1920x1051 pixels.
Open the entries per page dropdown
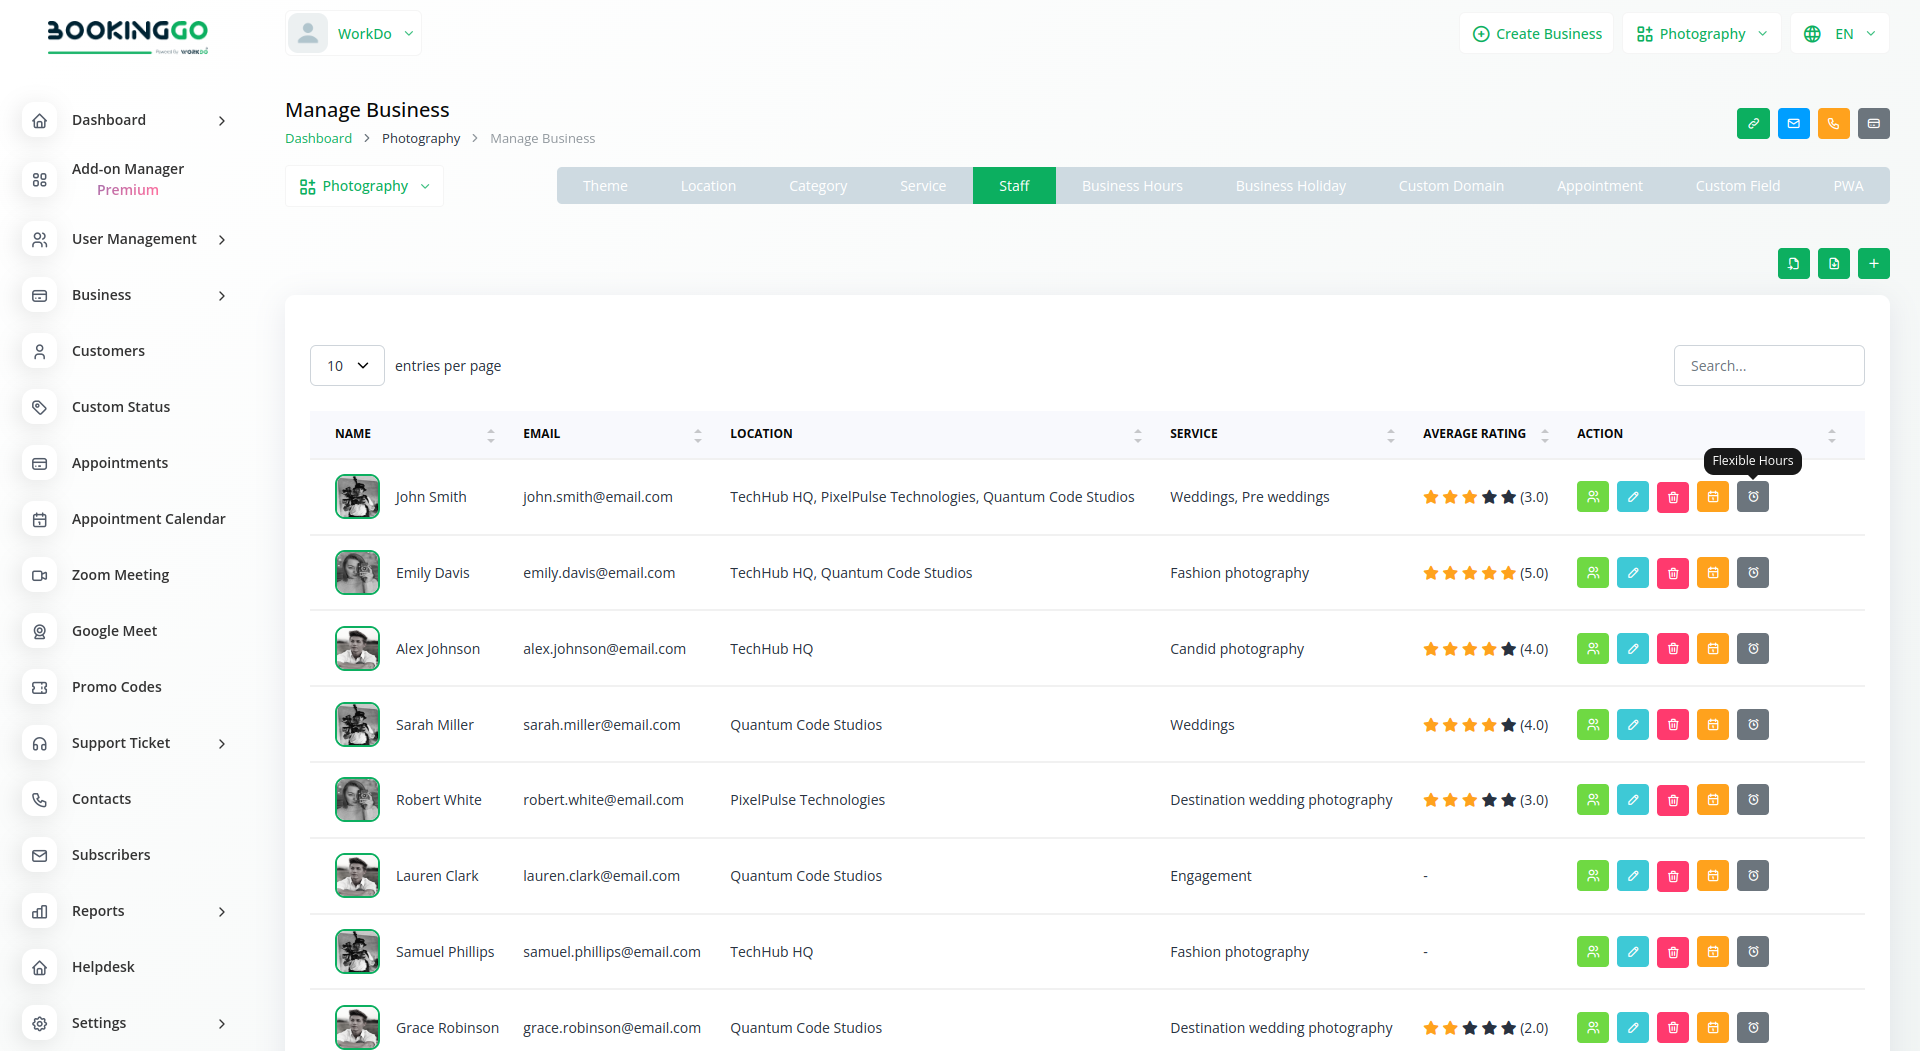pyautogui.click(x=347, y=366)
